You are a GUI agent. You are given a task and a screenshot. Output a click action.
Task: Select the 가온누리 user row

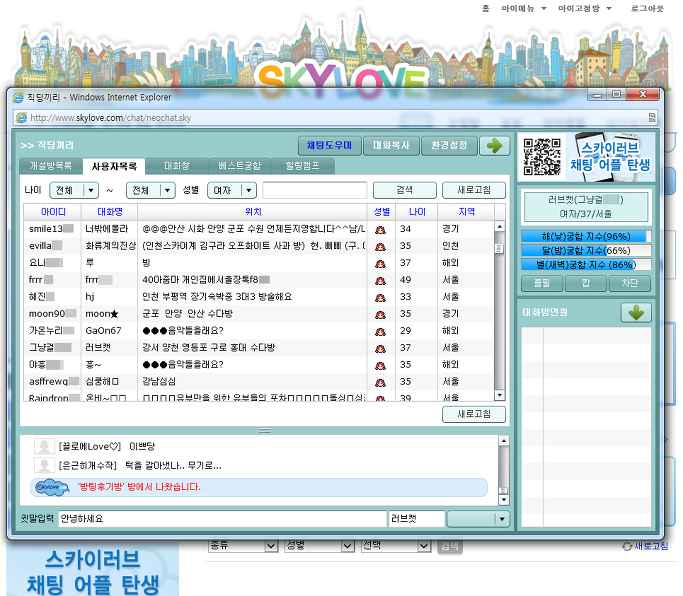point(259,331)
